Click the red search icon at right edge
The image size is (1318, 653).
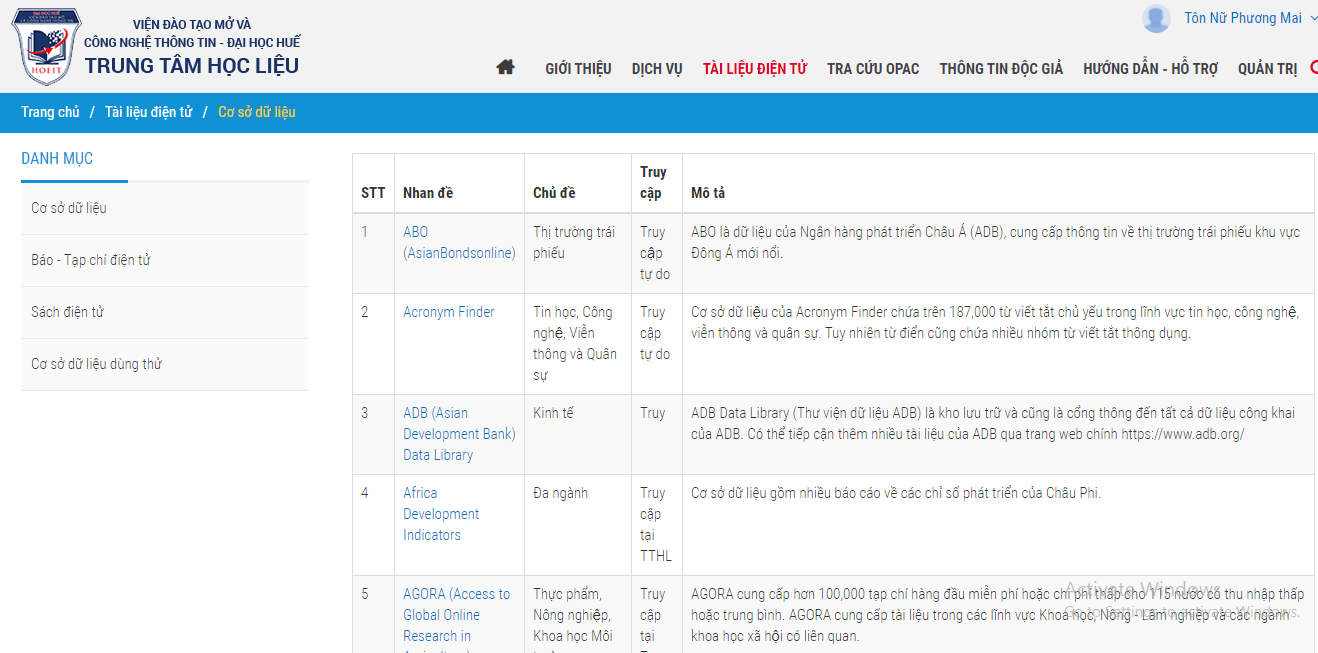pyautogui.click(x=1313, y=68)
